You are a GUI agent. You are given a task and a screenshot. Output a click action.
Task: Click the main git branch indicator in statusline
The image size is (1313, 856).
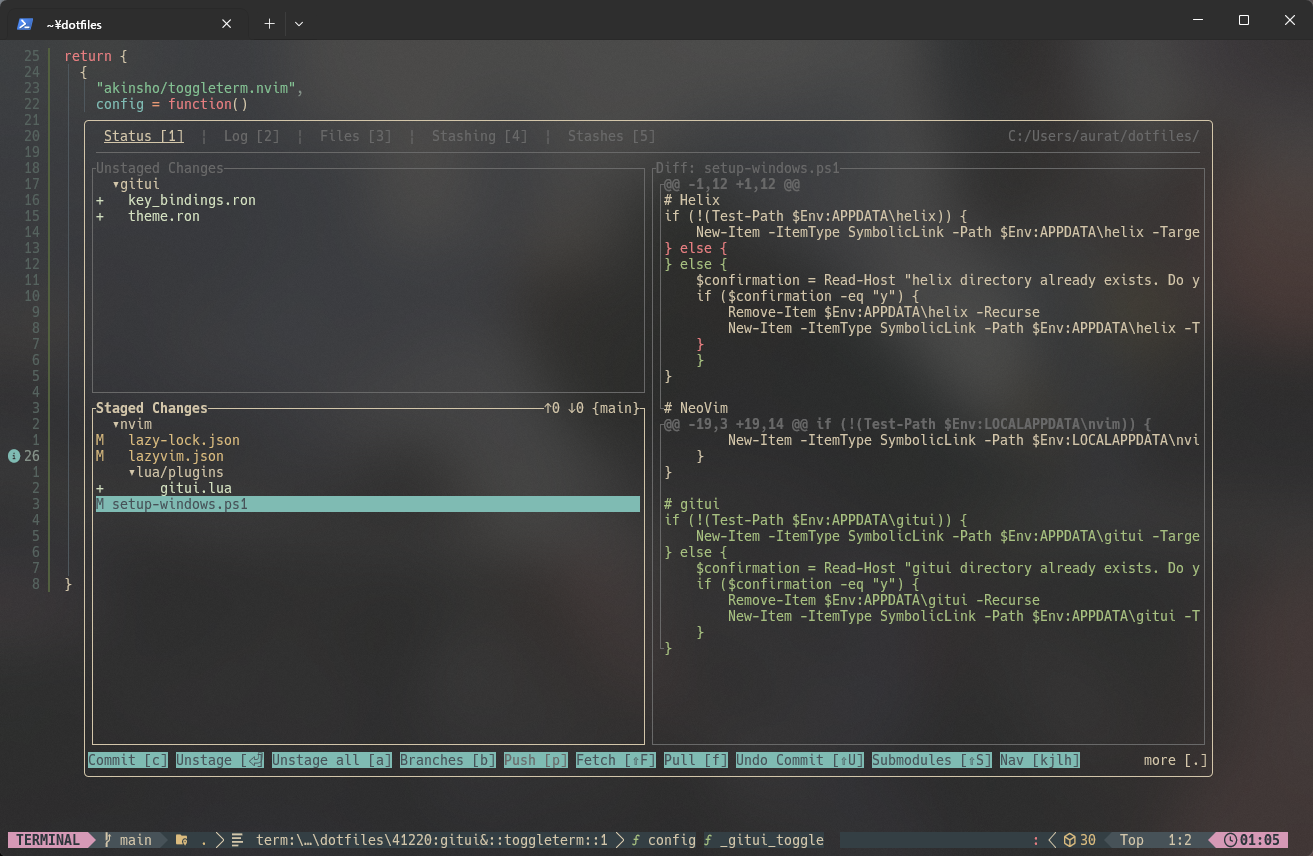point(128,840)
